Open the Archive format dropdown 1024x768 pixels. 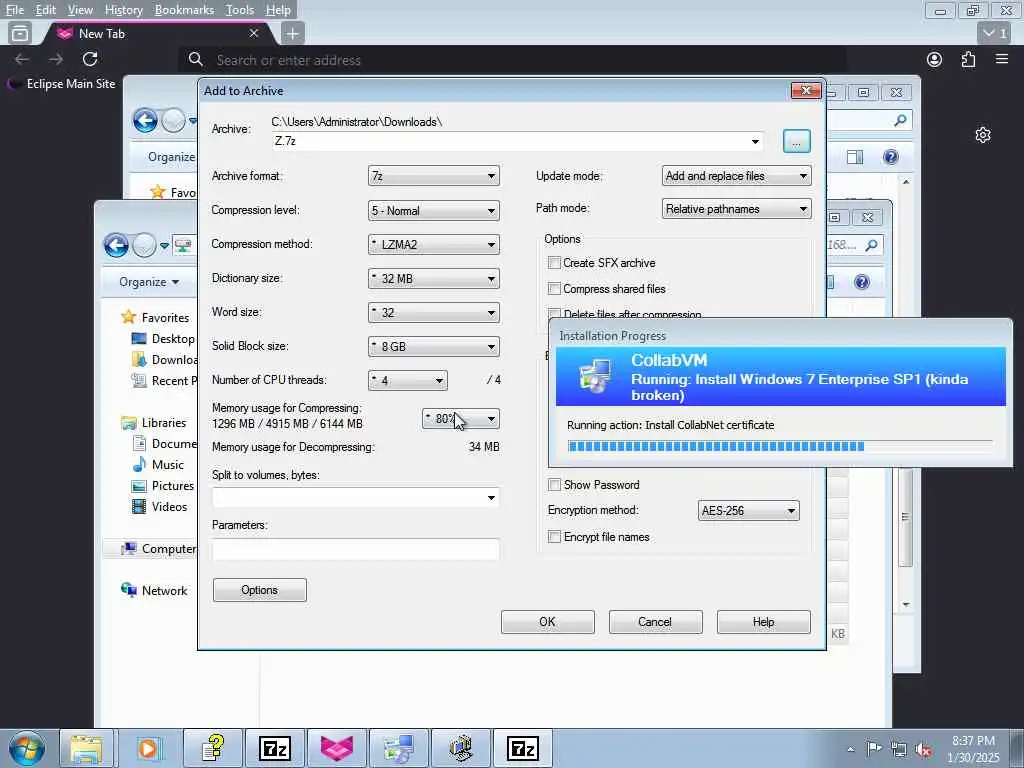click(x=434, y=176)
